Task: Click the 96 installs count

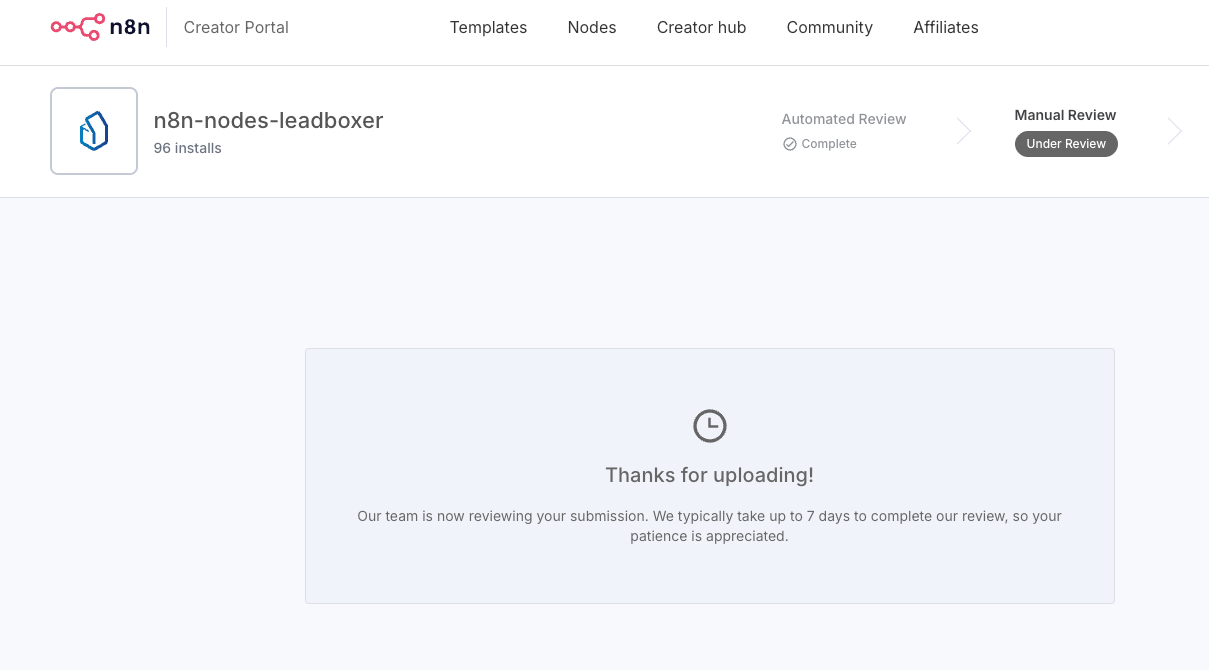Action: click(187, 148)
